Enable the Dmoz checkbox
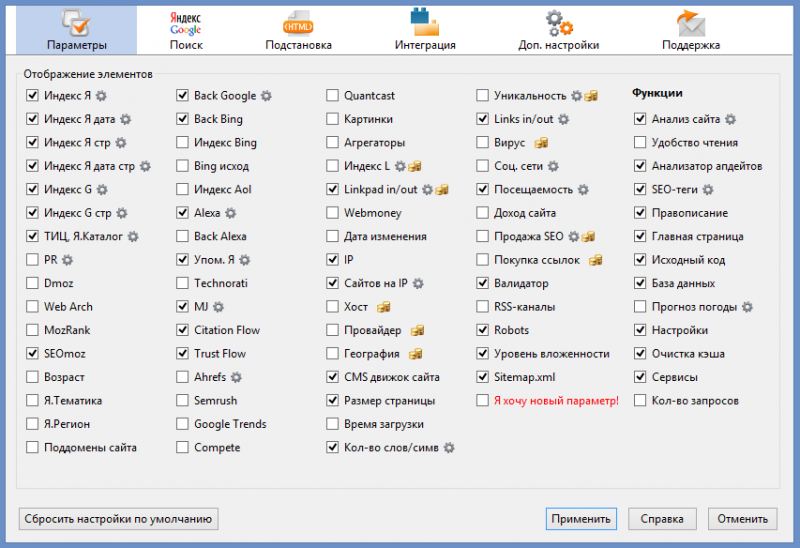800x548 pixels. pyautogui.click(x=34, y=283)
